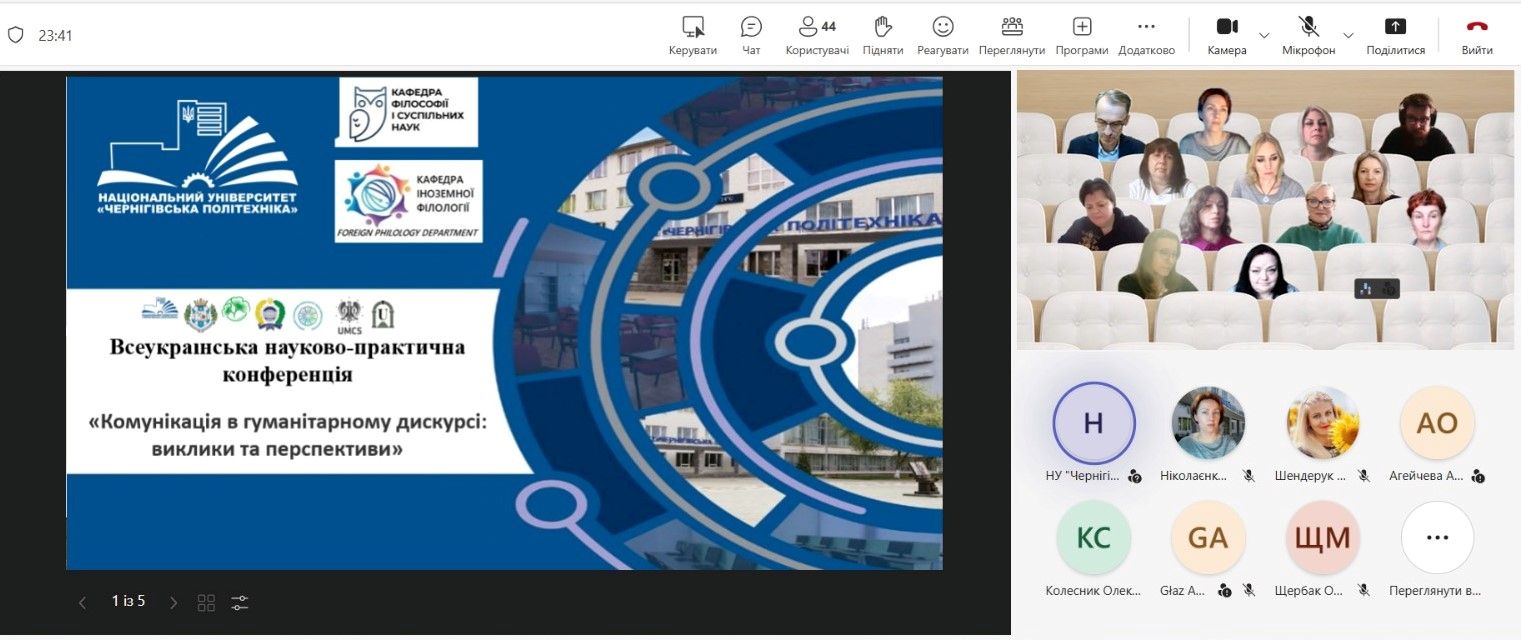The height and width of the screenshot is (640, 1521).
Task: Open the slide settings sliders icon
Action: point(239,602)
